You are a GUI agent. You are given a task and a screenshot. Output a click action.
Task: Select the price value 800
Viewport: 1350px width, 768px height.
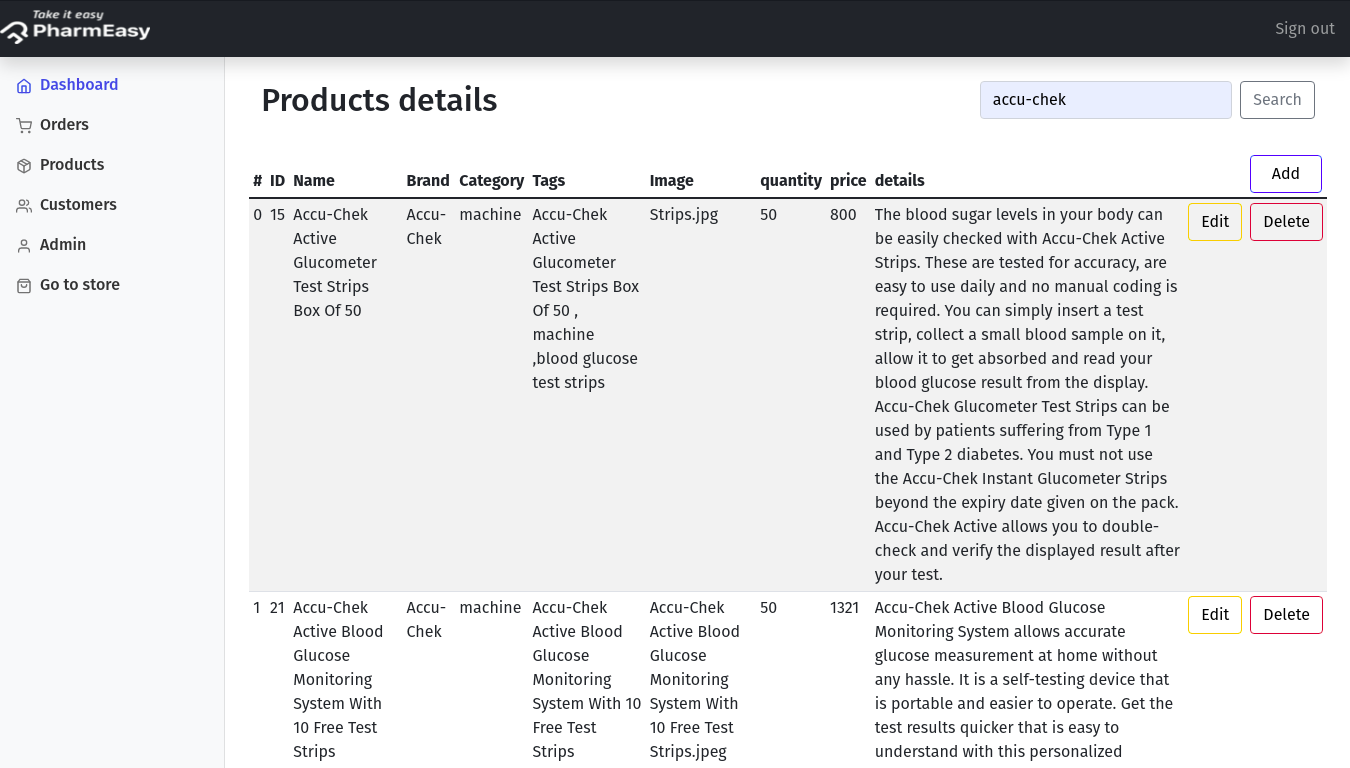[843, 215]
